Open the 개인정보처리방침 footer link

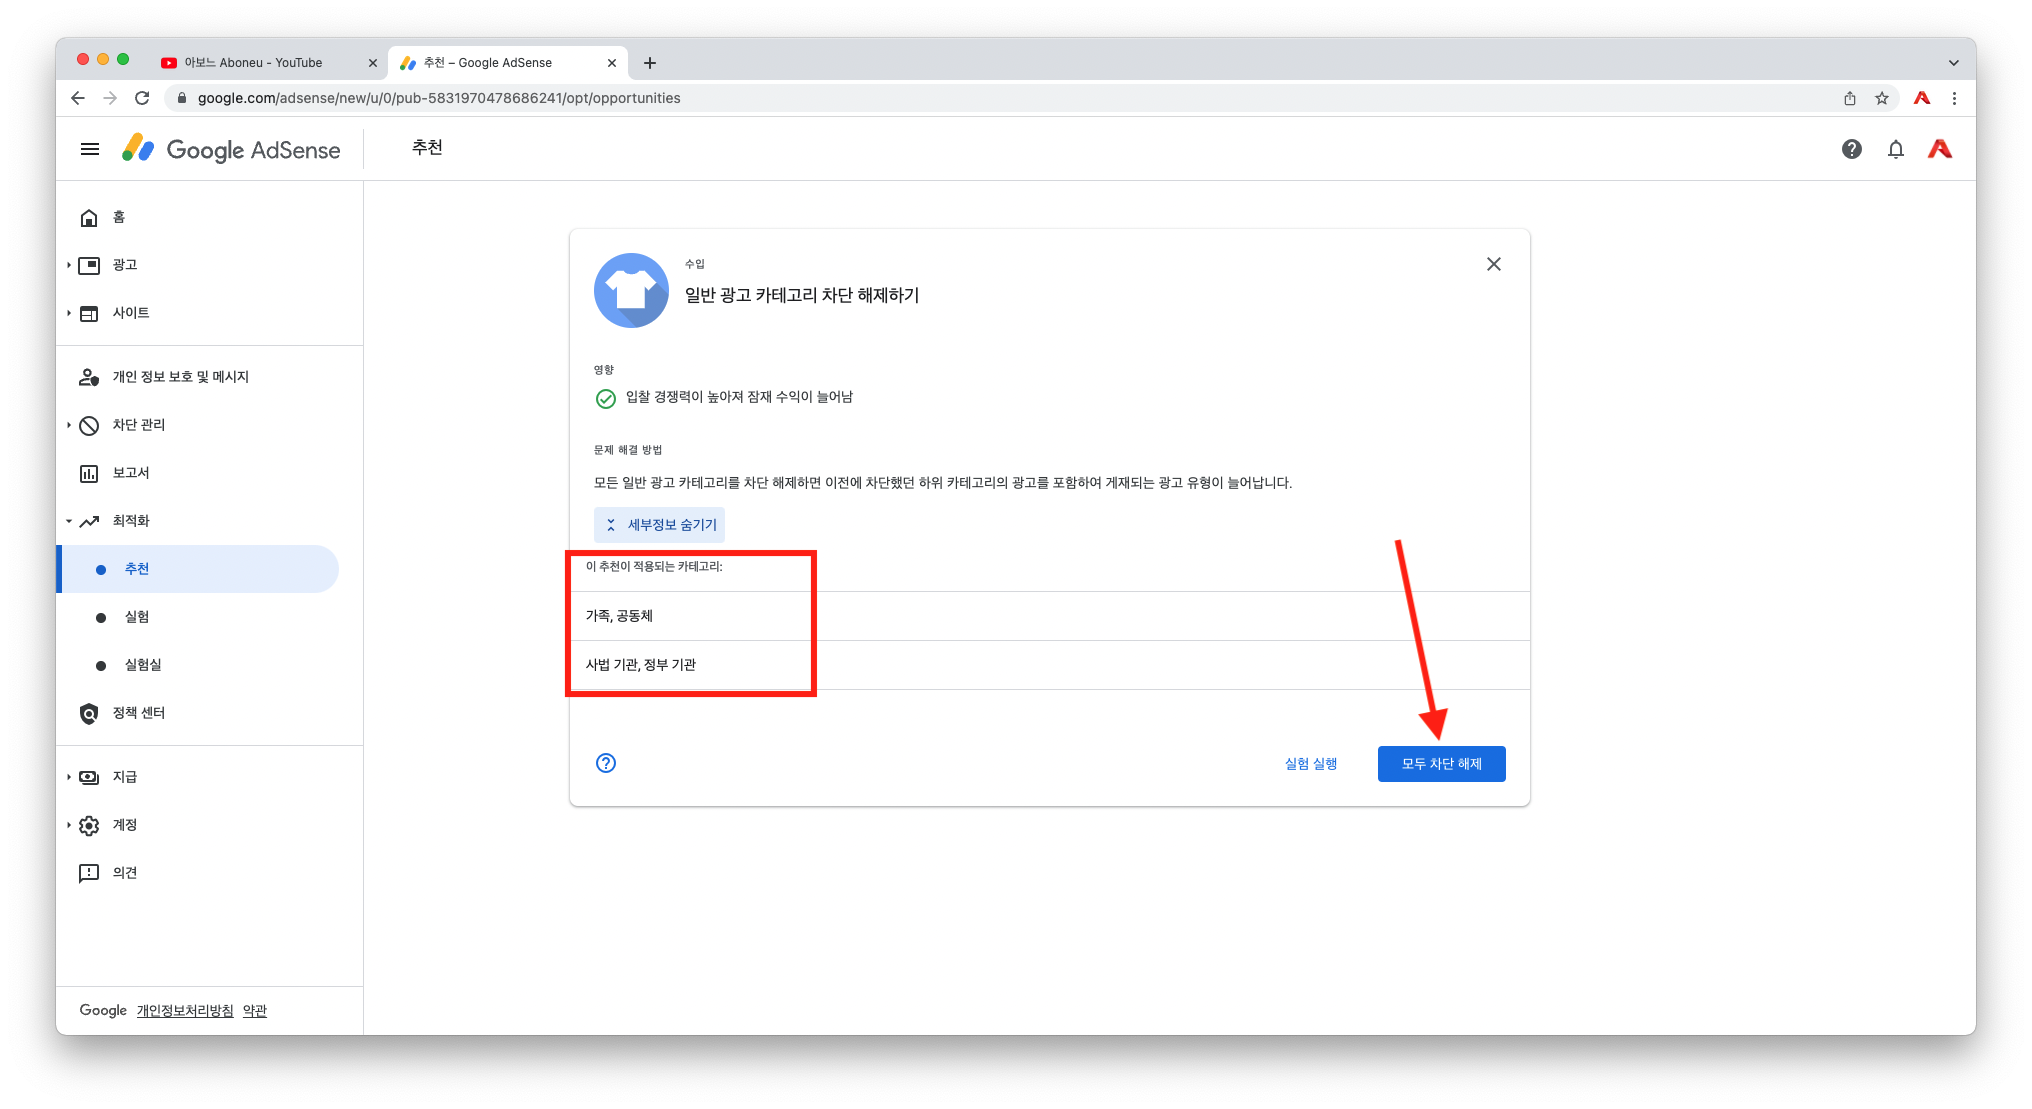click(x=185, y=1011)
